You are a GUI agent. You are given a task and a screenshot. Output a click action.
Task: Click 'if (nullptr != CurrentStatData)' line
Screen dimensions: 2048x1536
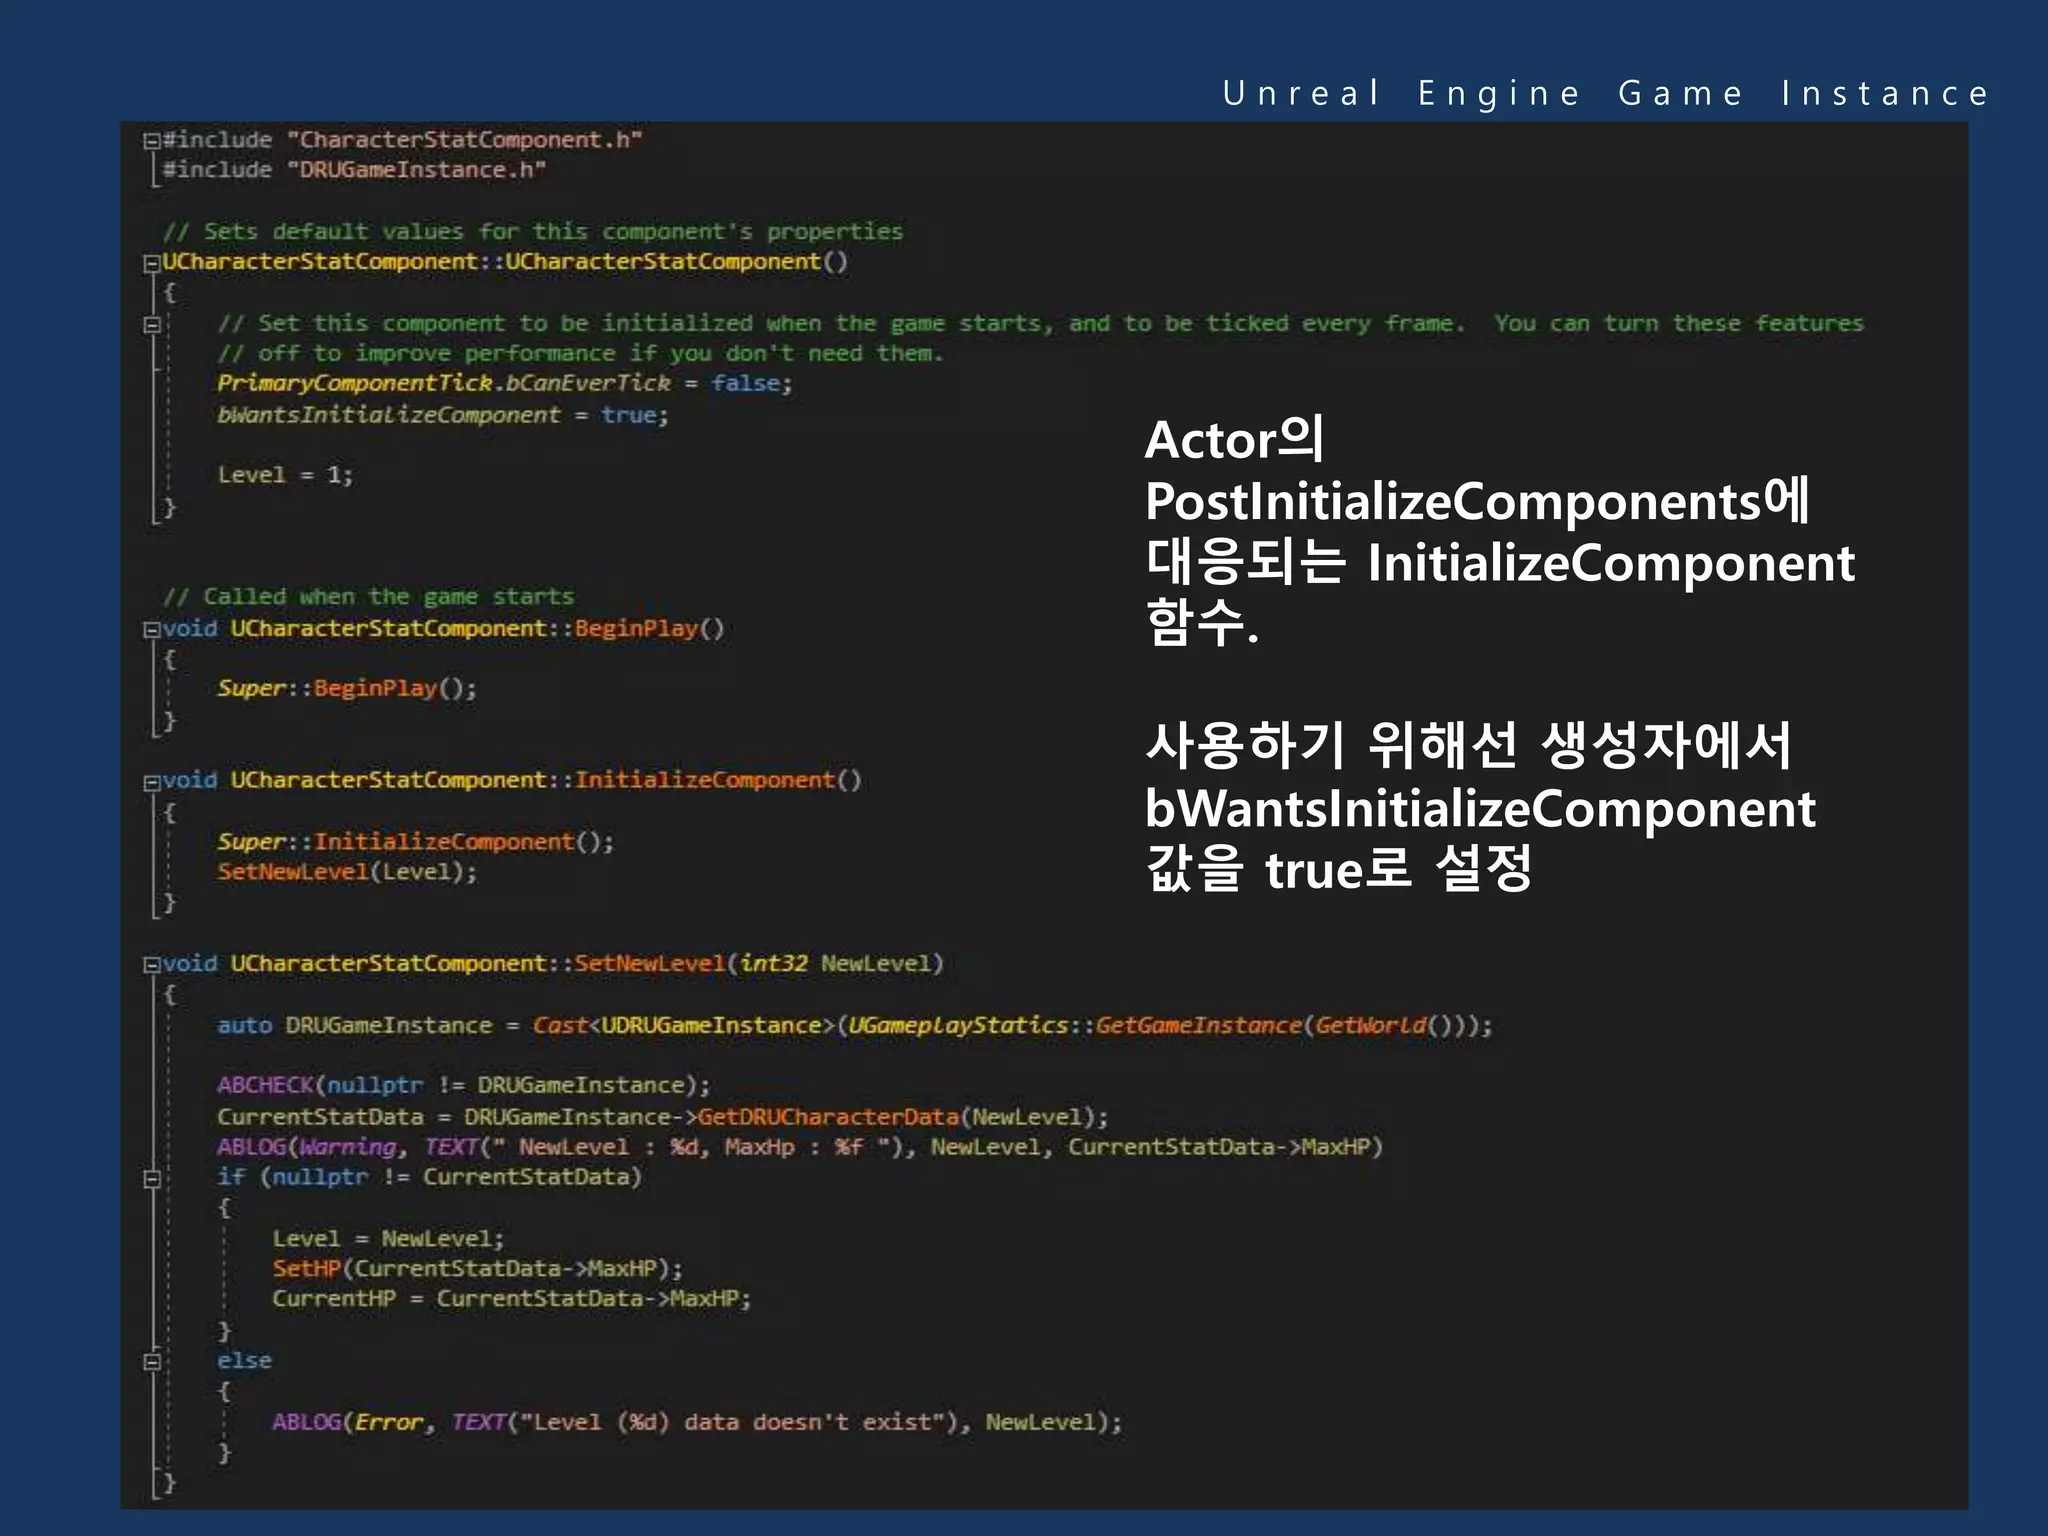[x=430, y=1178]
